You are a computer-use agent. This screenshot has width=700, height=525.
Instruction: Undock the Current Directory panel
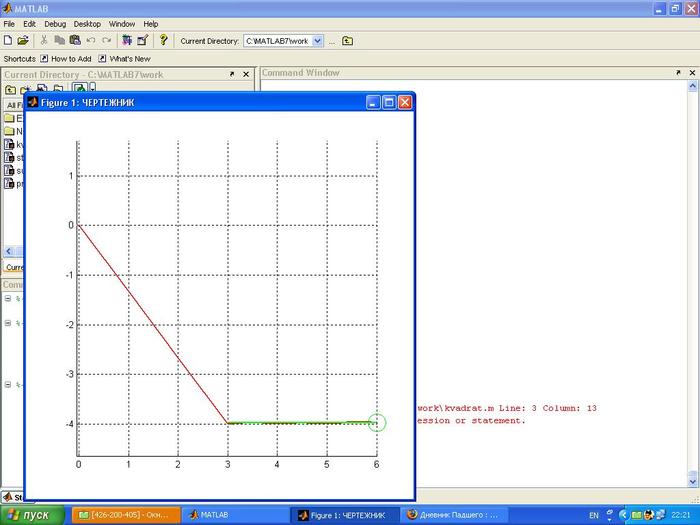coord(232,74)
